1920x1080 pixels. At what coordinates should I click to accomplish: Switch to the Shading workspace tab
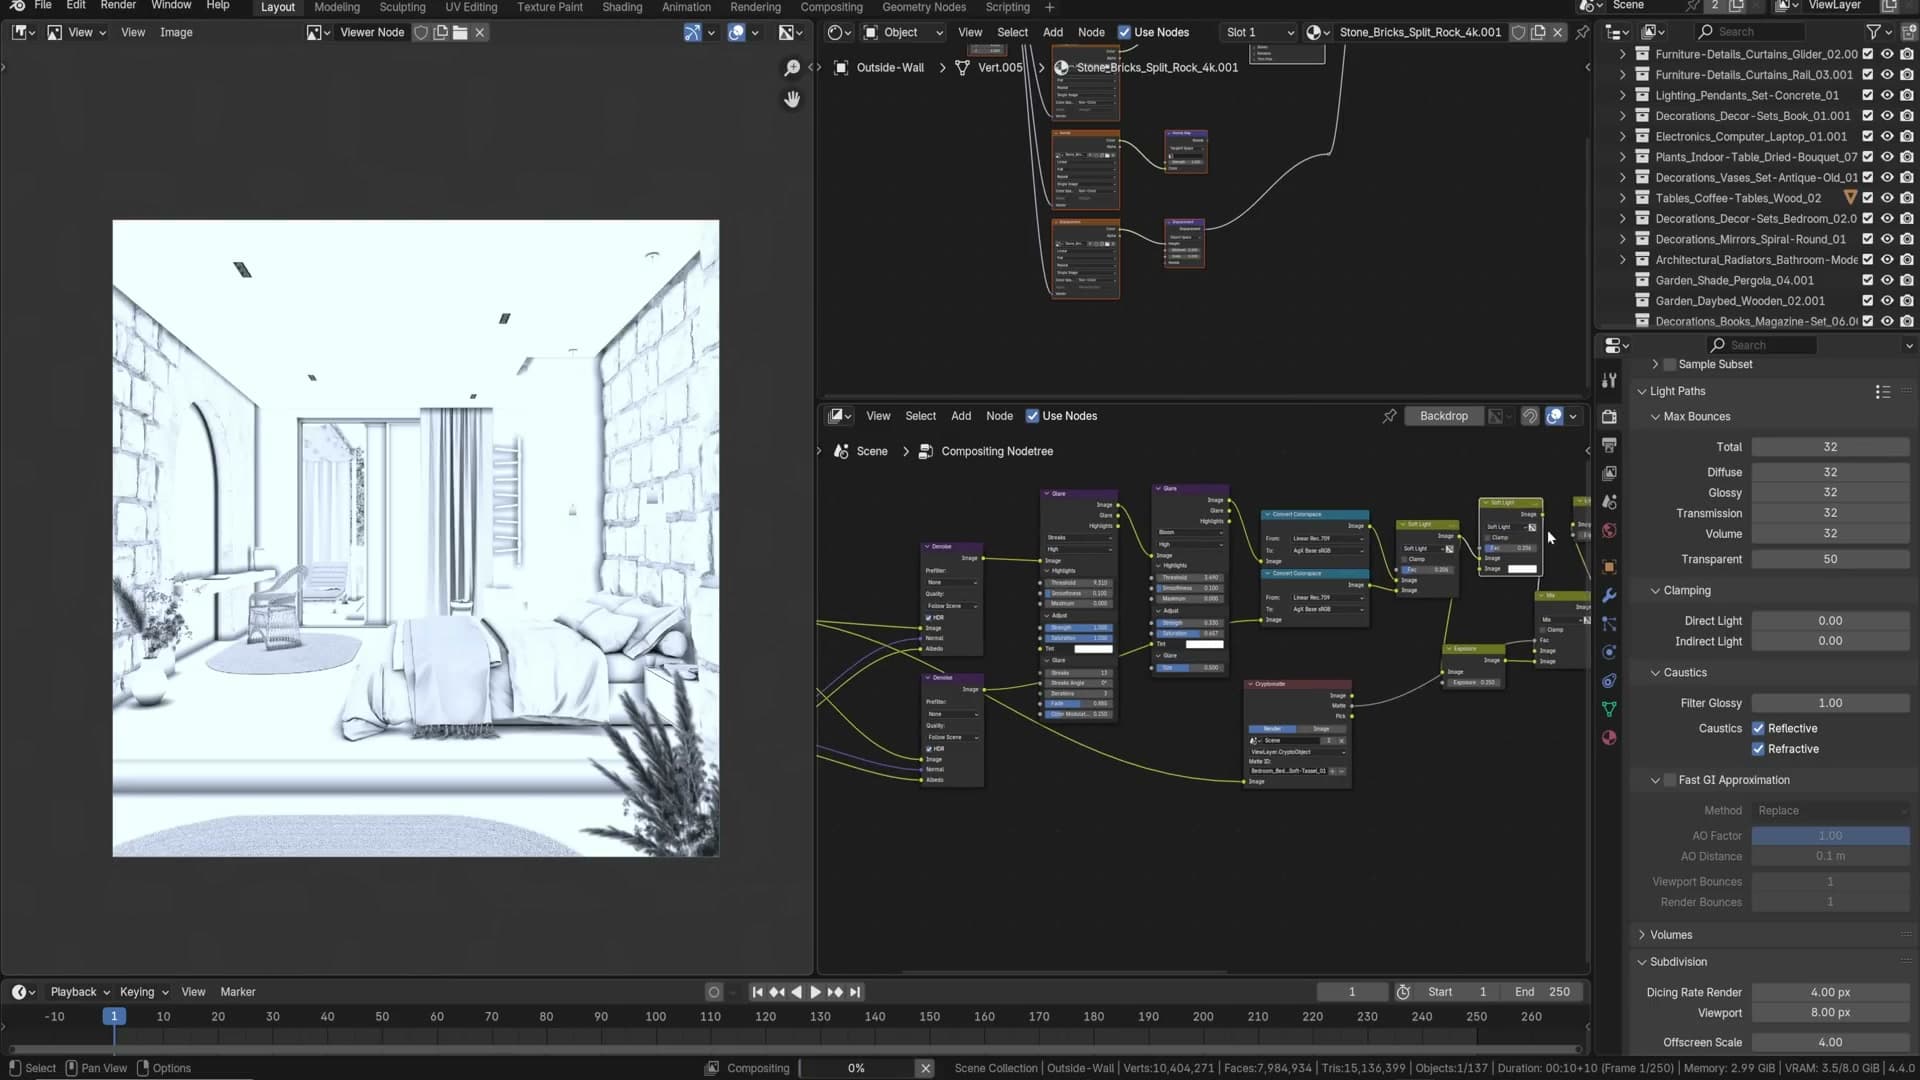[622, 7]
